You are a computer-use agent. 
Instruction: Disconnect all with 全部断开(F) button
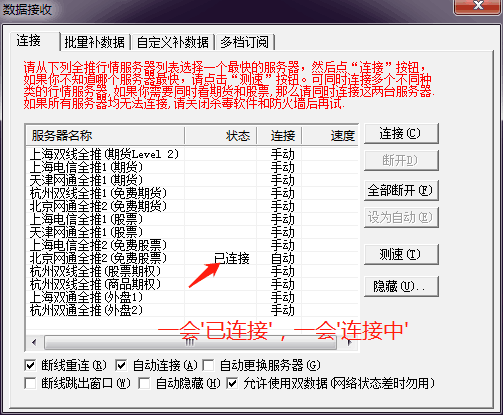401,190
